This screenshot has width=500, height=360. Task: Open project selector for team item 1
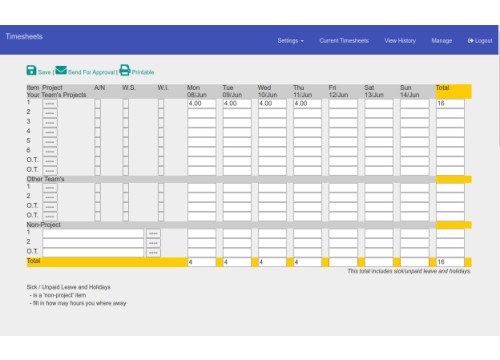(x=50, y=104)
